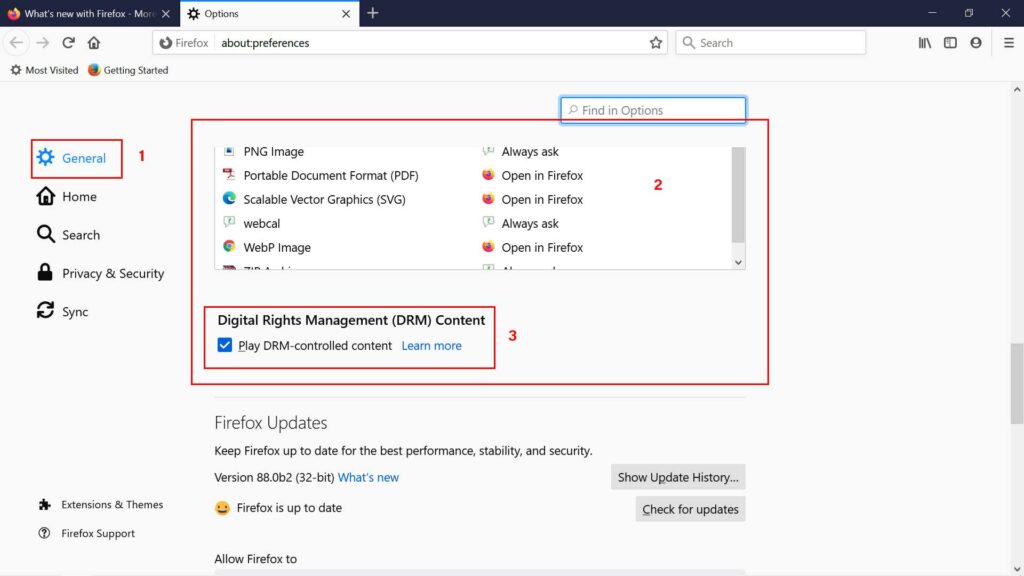1024x576 pixels.
Task: Click the PDF file type icon
Action: tap(229, 174)
